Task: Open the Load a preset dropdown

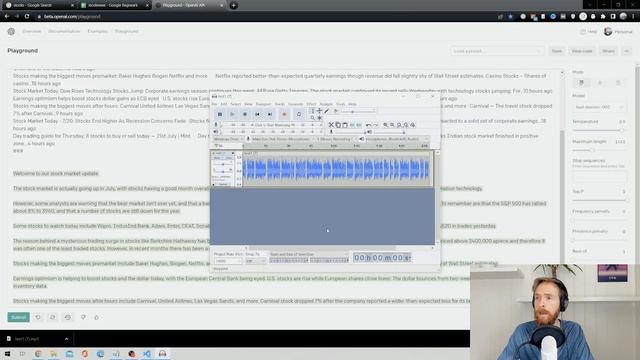Action: tap(497, 51)
